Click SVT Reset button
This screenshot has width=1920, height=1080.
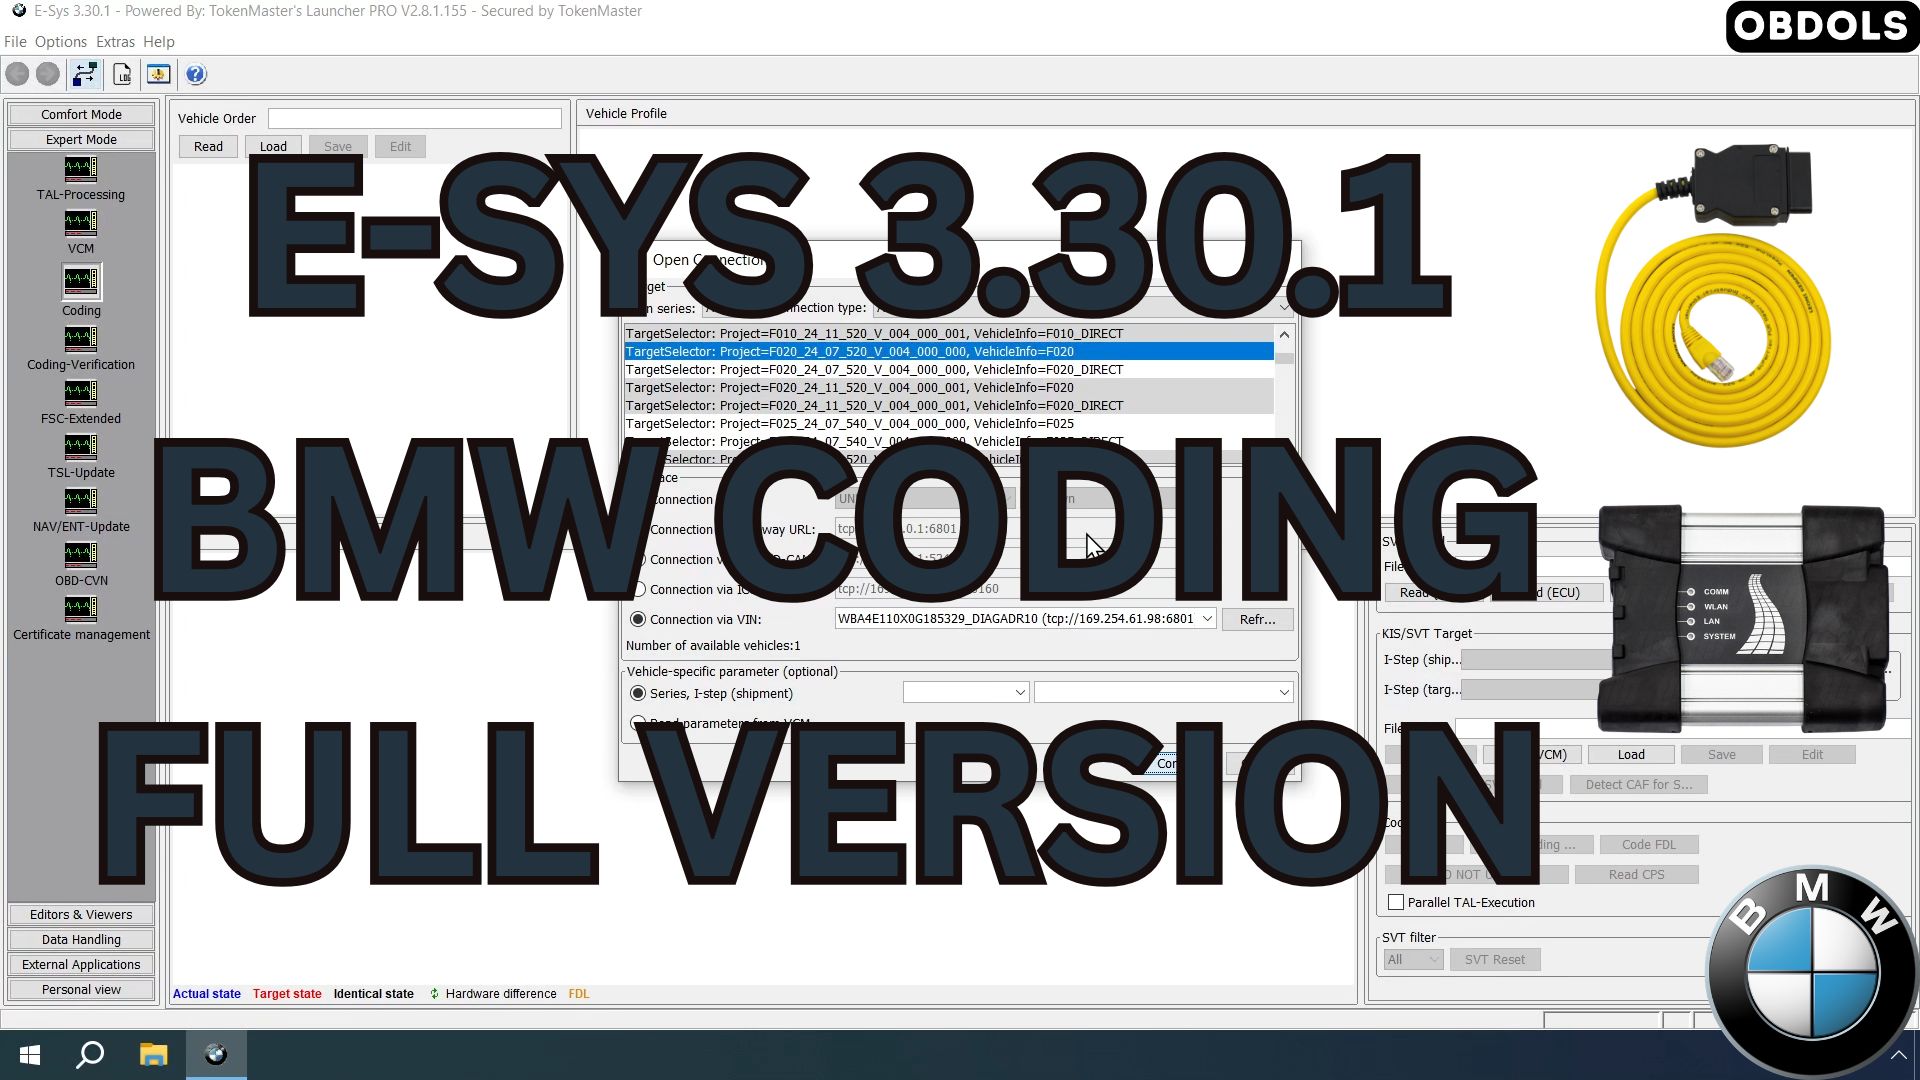coord(1494,959)
